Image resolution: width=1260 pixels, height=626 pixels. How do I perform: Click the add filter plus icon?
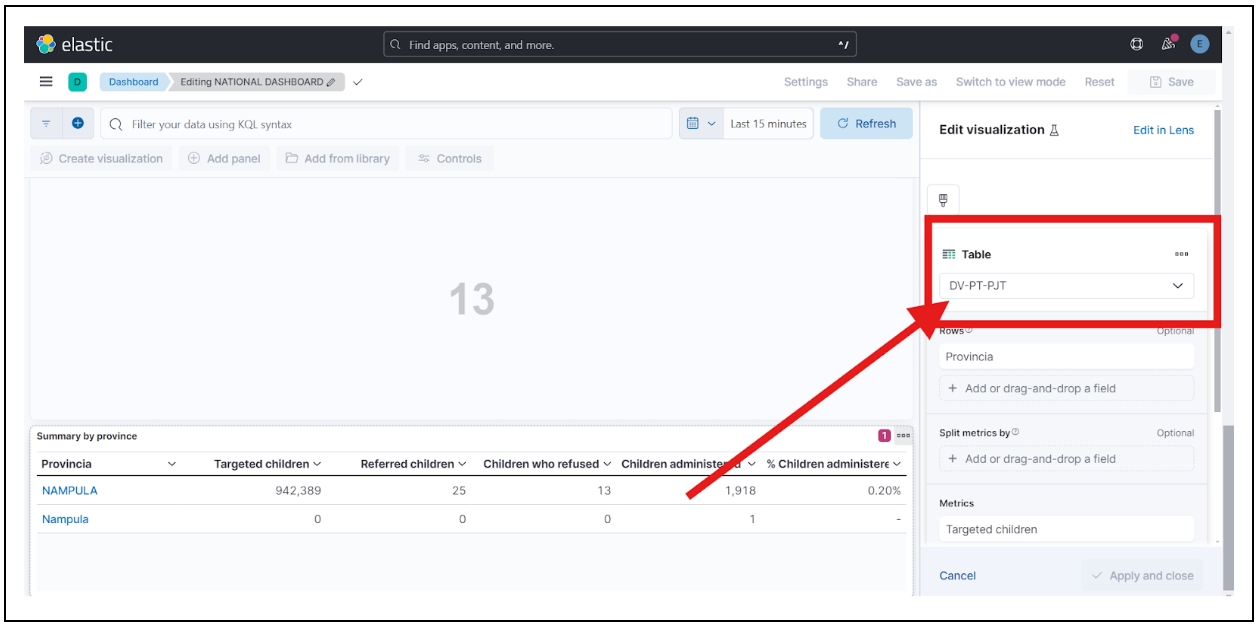(78, 124)
